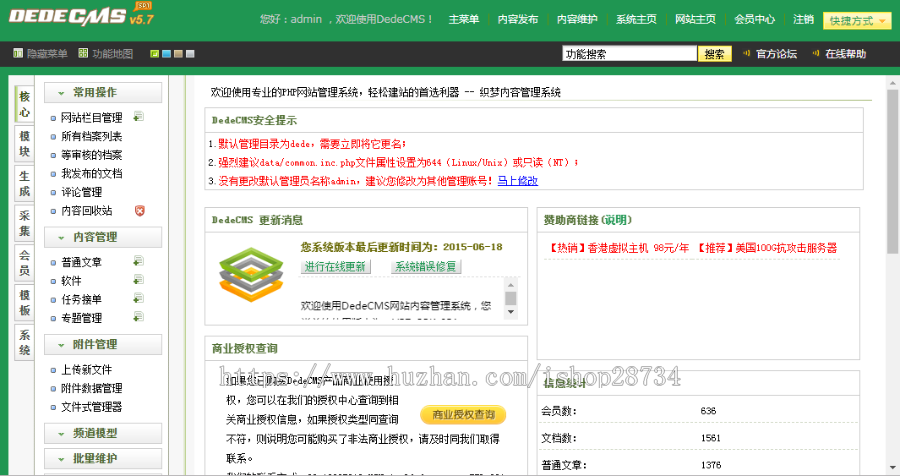Open 等审核的档案 in the sidebar
The width and height of the screenshot is (900, 476).
(92, 155)
